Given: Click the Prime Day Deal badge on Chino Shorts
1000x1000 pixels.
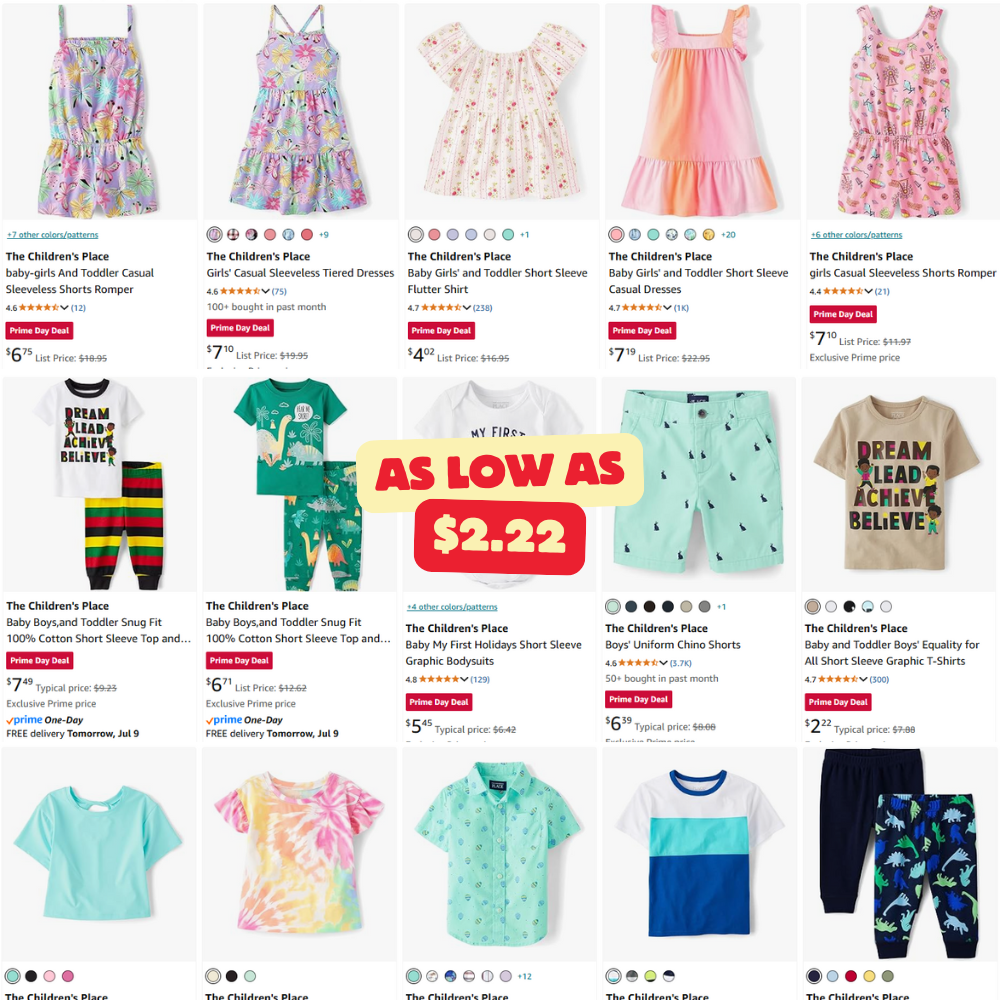Looking at the screenshot, I should (x=638, y=700).
